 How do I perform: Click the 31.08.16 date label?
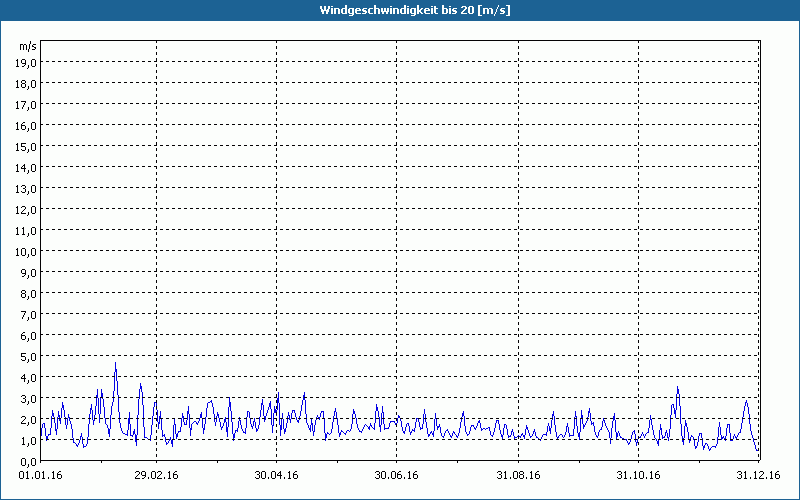(518, 476)
